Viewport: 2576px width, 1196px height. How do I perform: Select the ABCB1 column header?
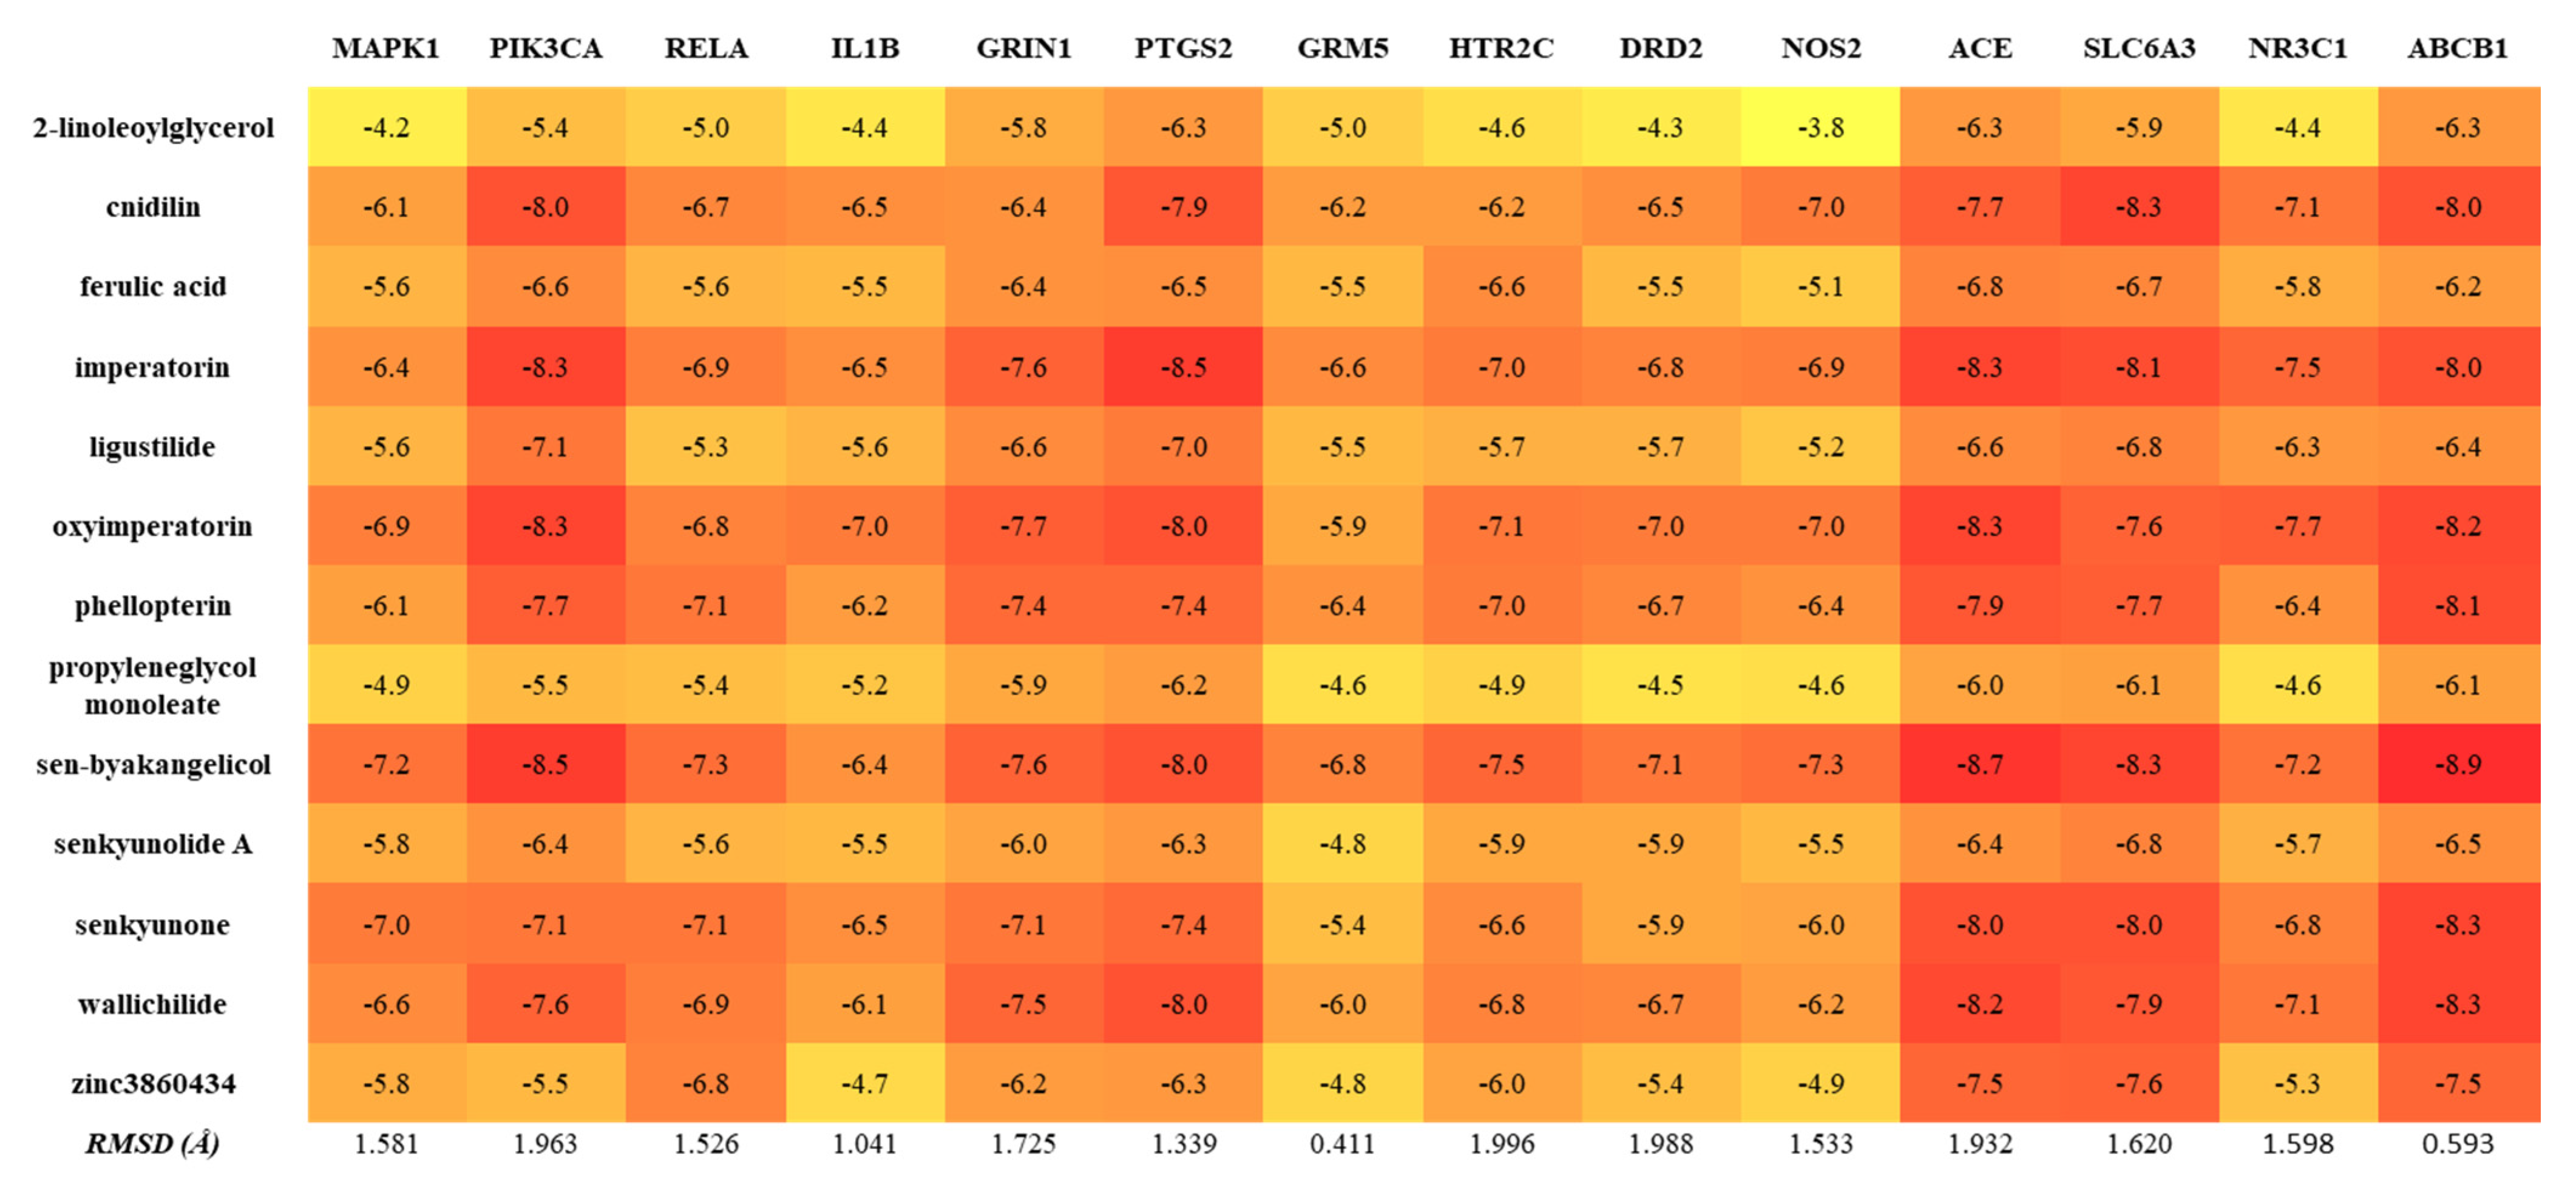[x=2457, y=48]
